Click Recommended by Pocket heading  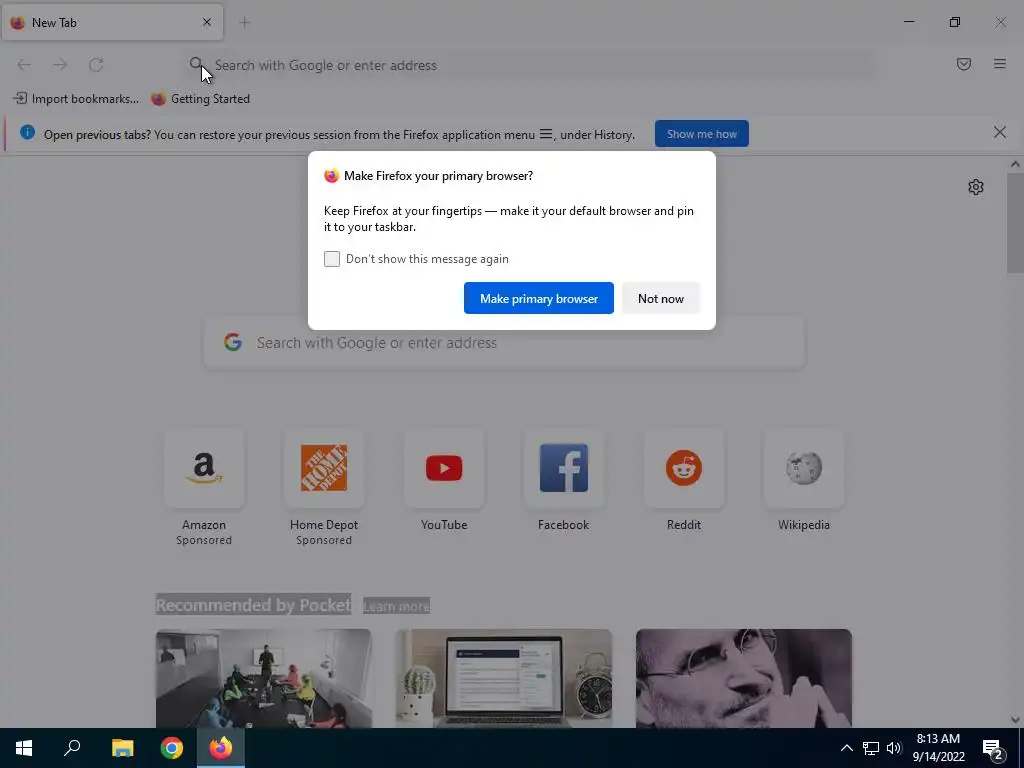click(253, 605)
